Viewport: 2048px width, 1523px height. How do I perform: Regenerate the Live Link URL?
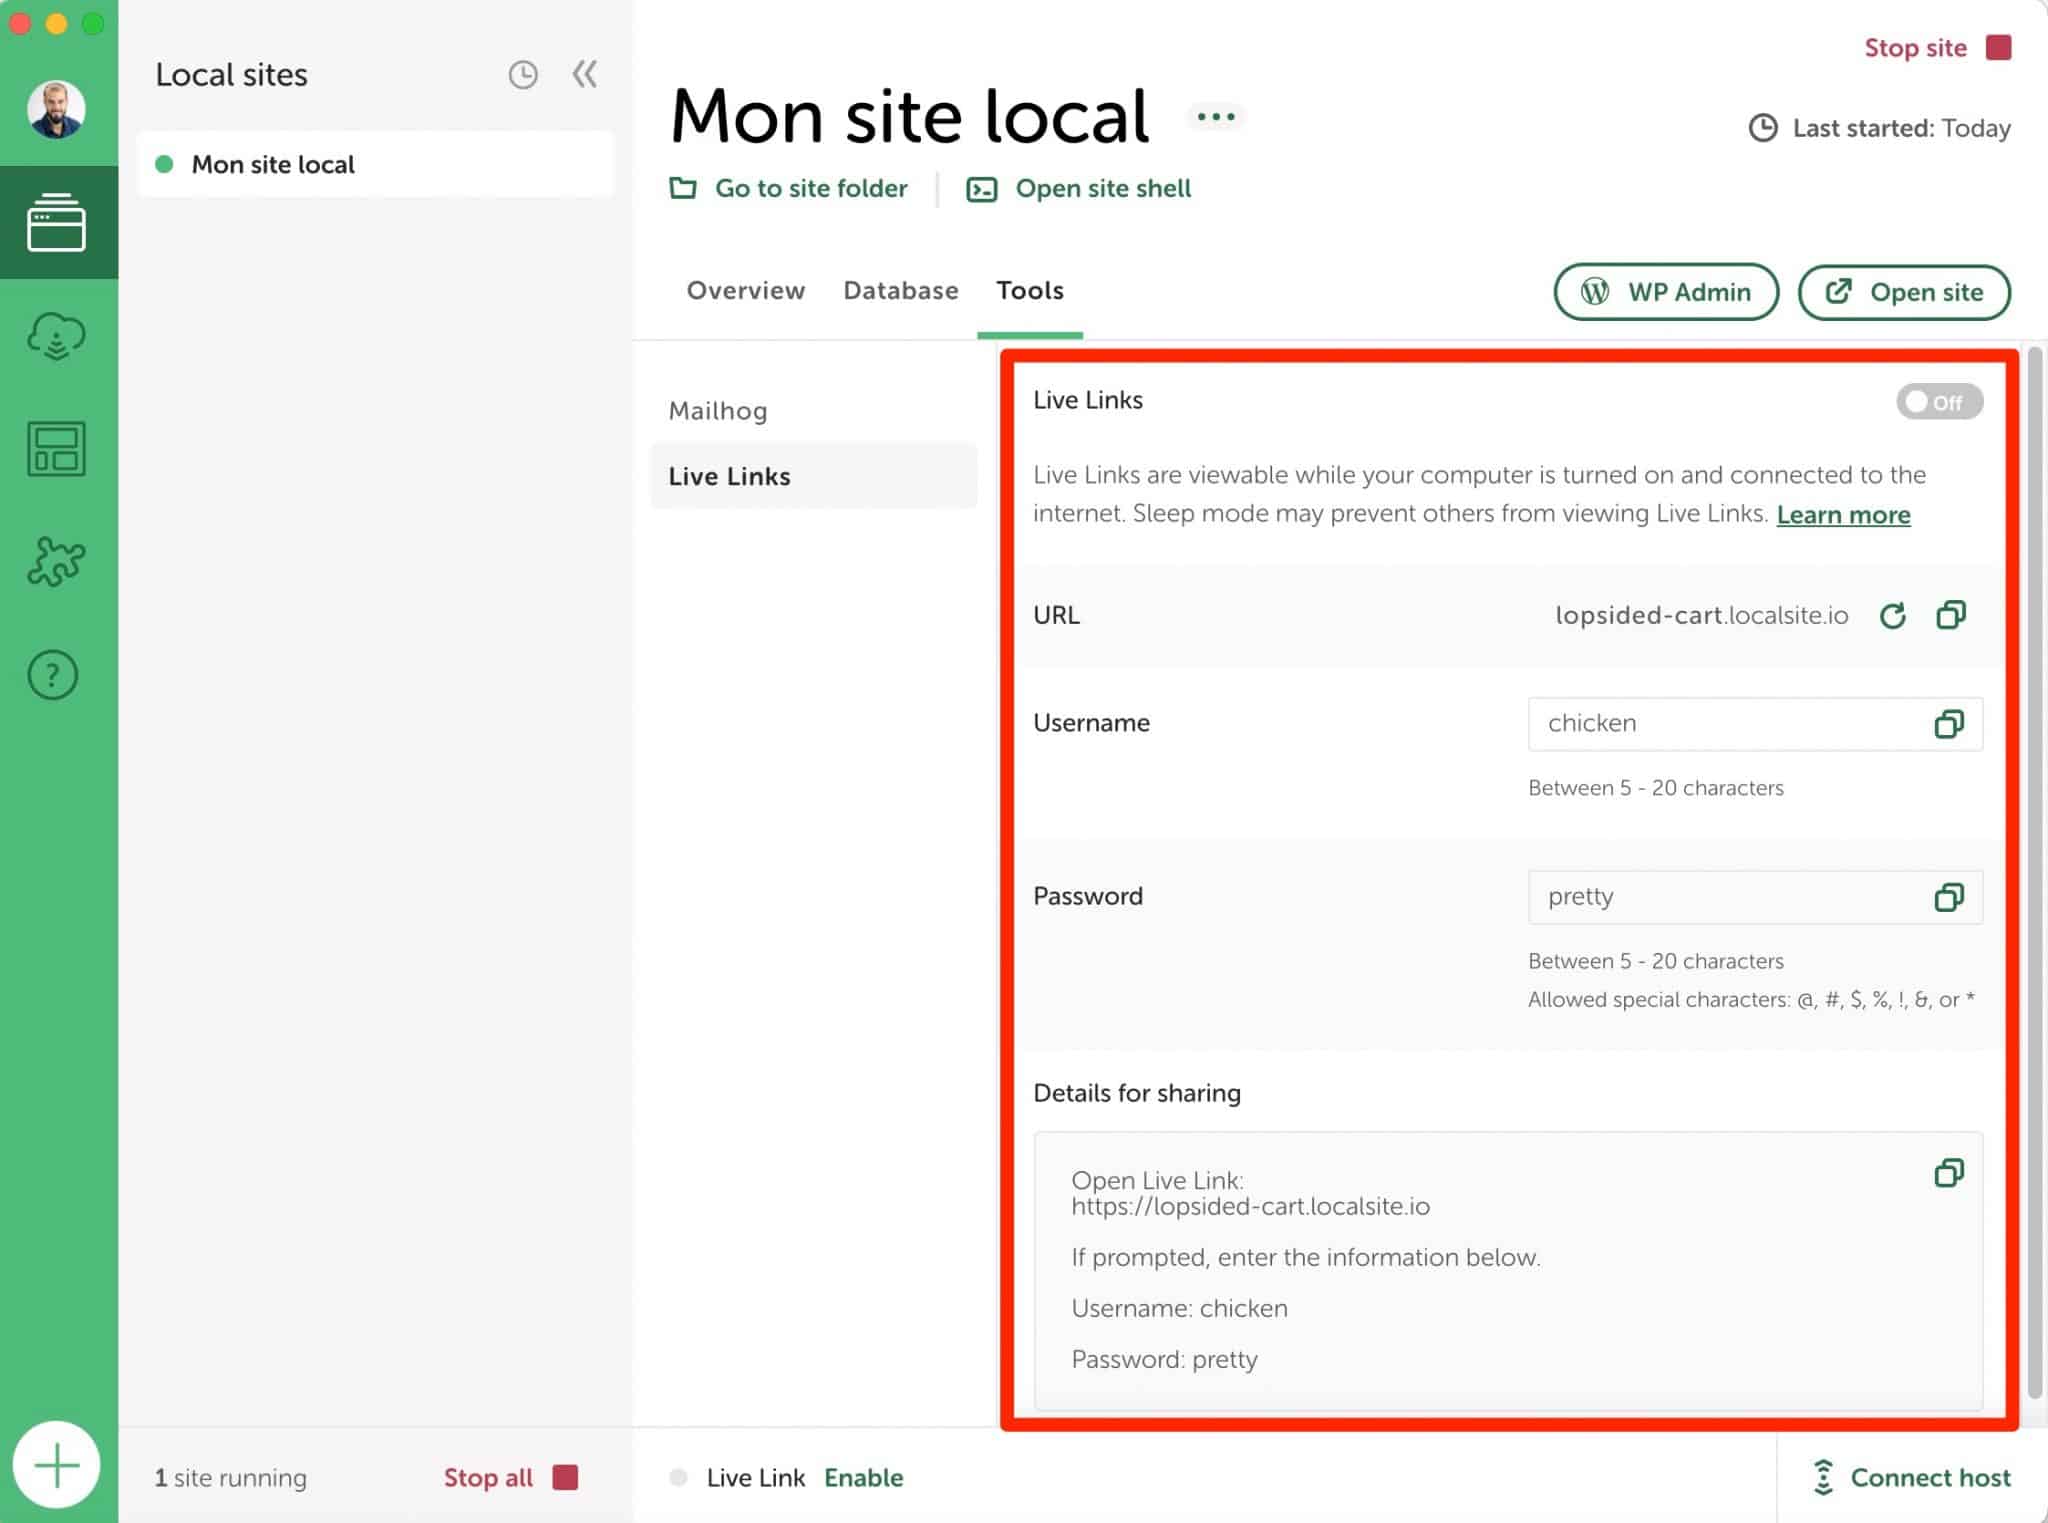(x=1892, y=615)
